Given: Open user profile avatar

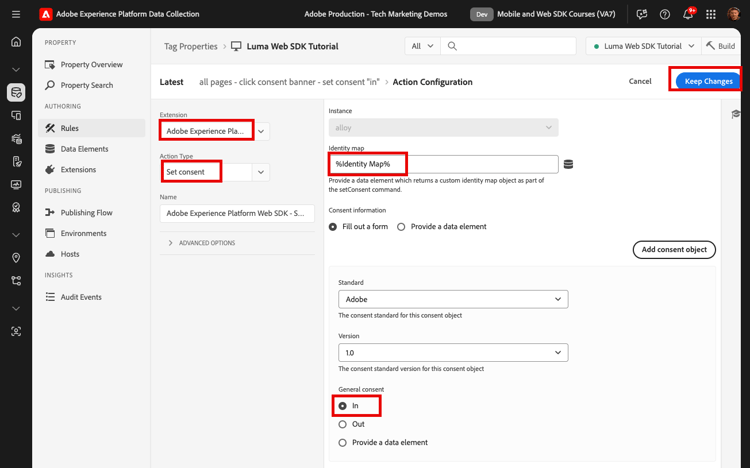Looking at the screenshot, I should click(734, 14).
